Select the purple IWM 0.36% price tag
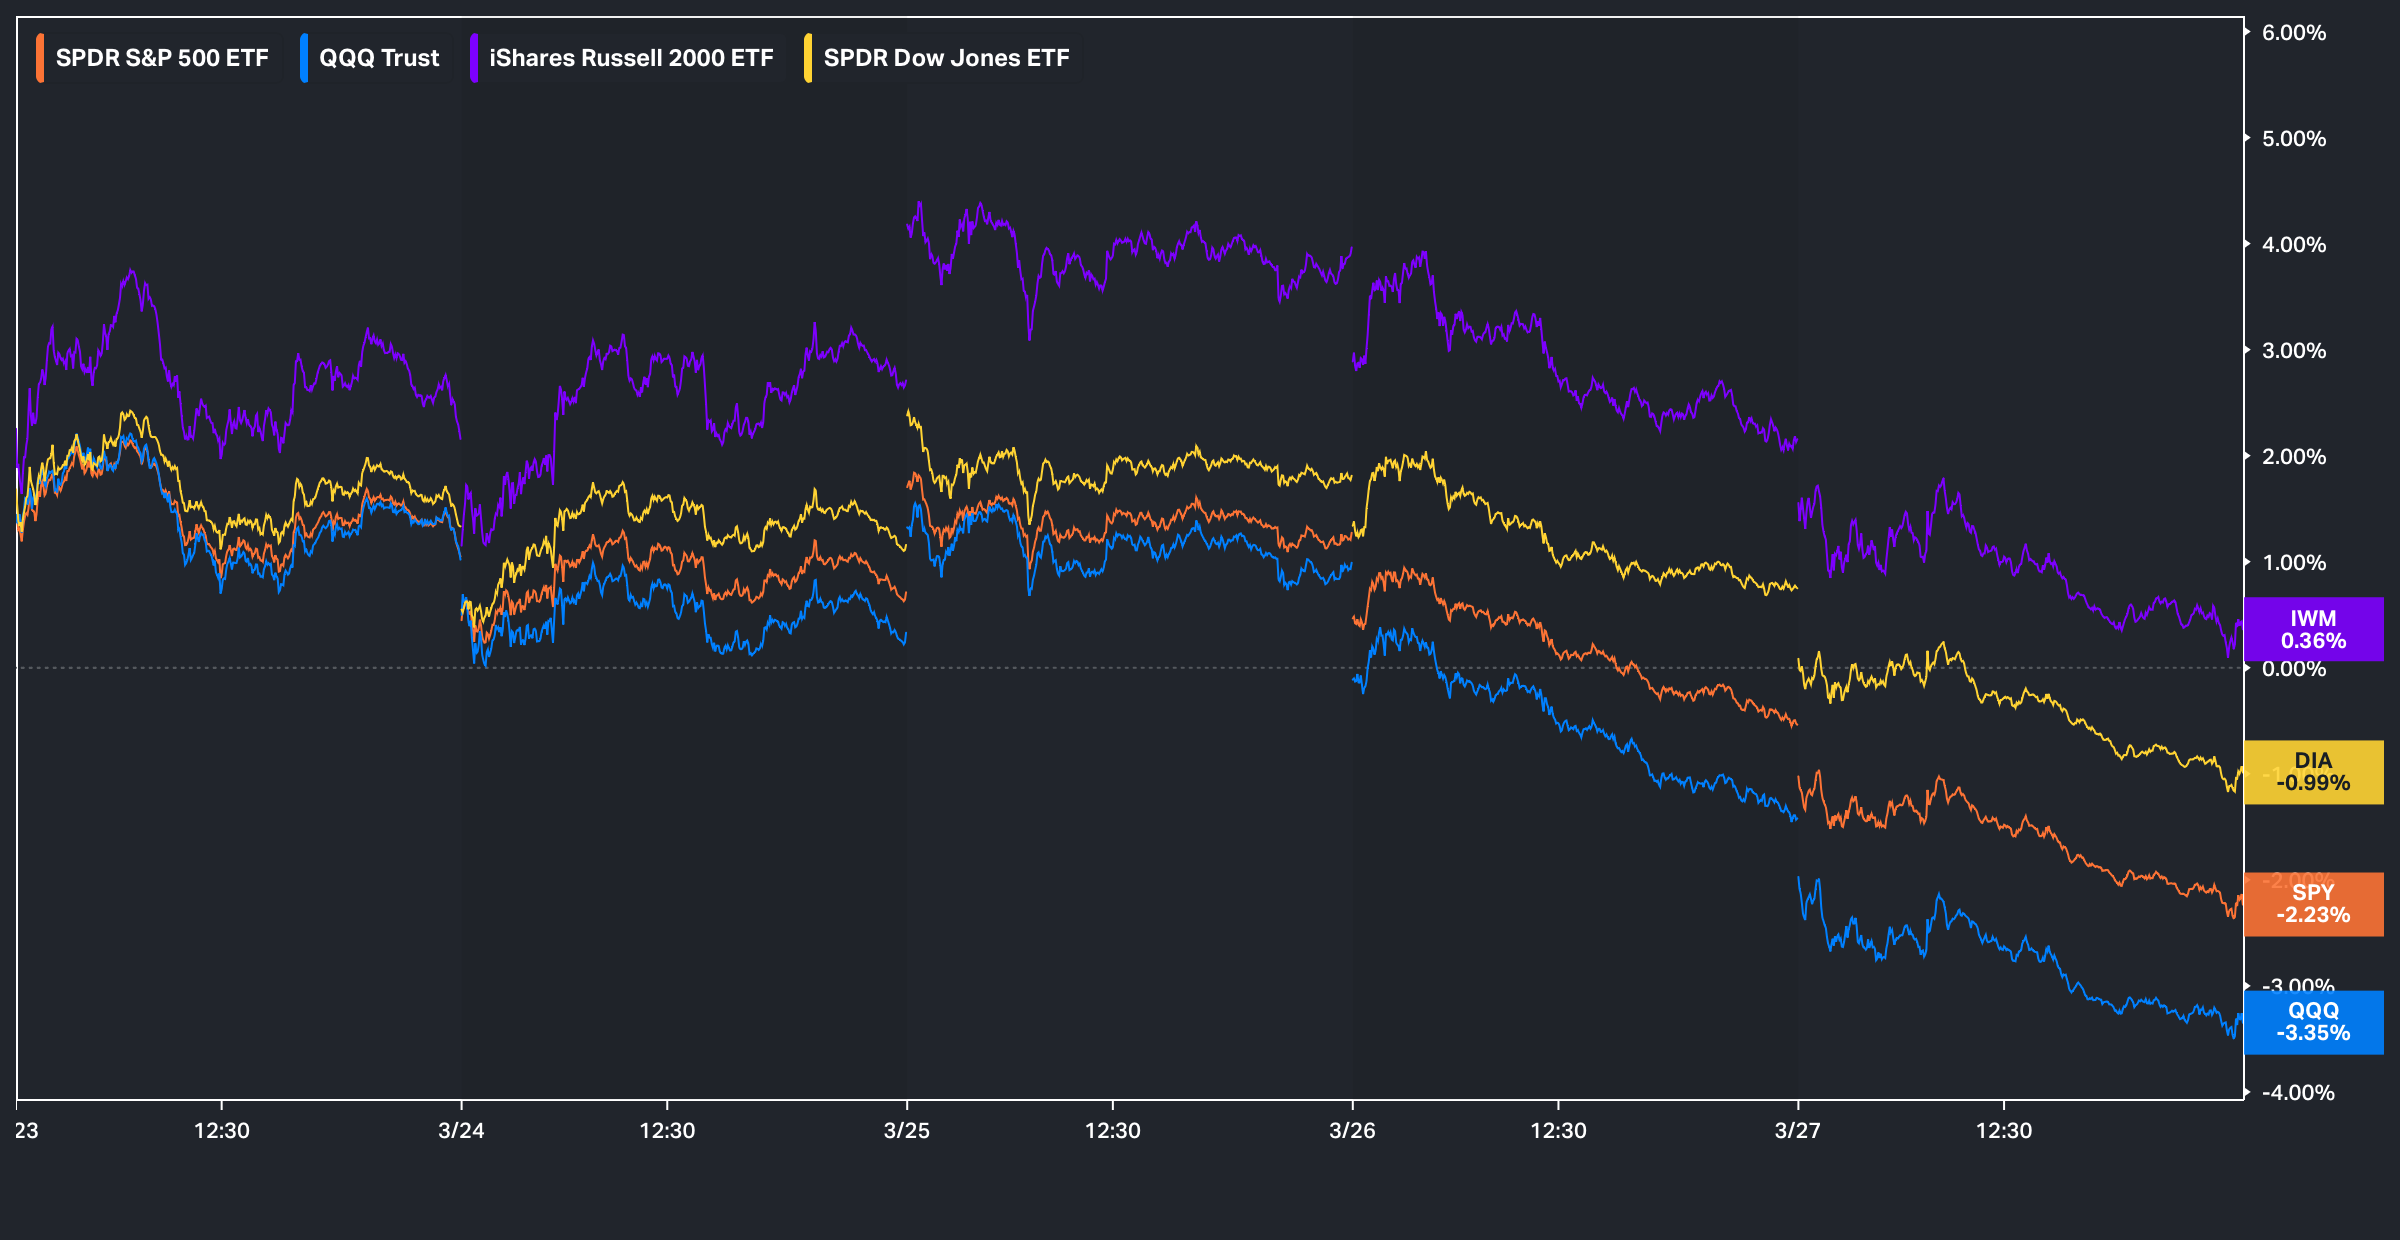2400x1240 pixels. point(2312,629)
